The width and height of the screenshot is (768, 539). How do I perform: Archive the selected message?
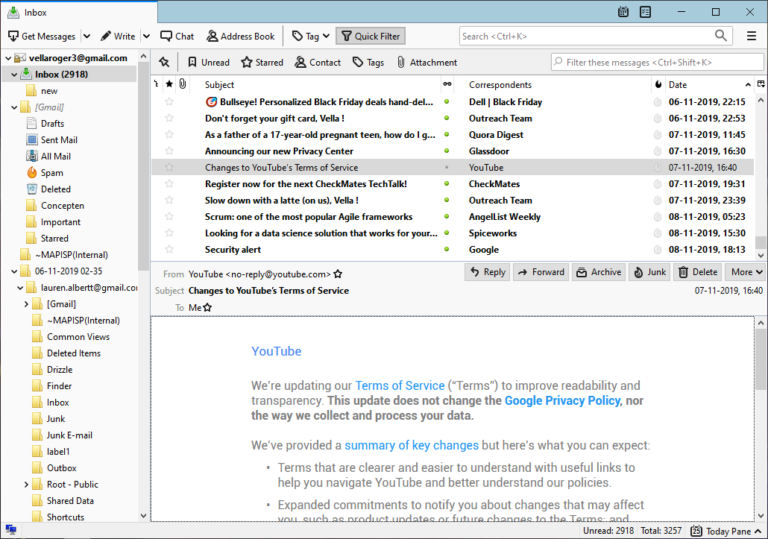point(599,272)
